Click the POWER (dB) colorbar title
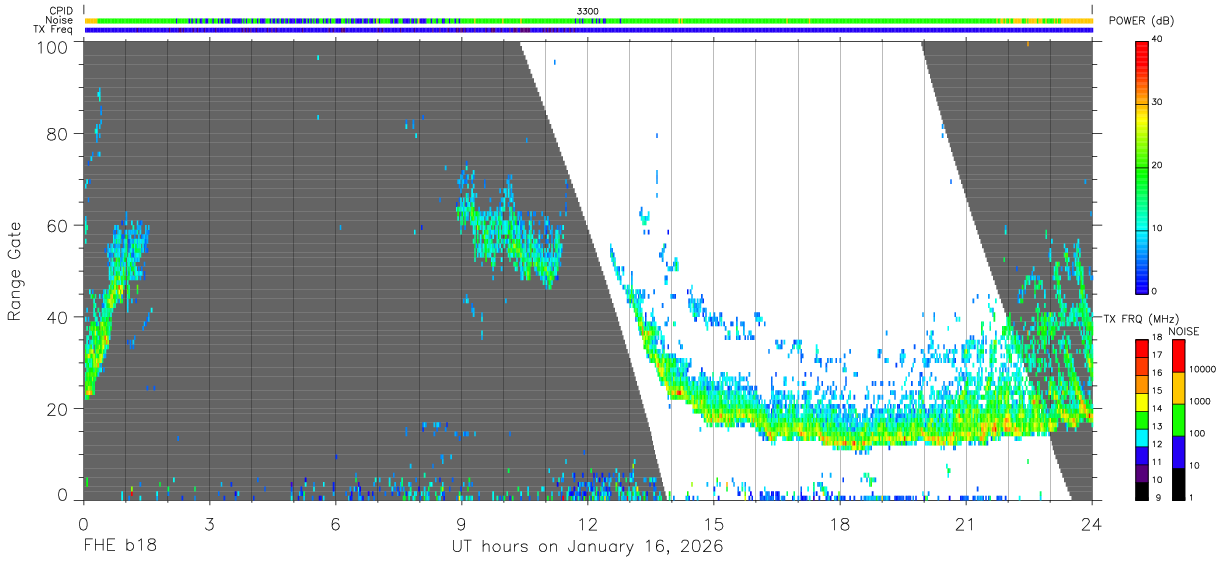 1142,20
